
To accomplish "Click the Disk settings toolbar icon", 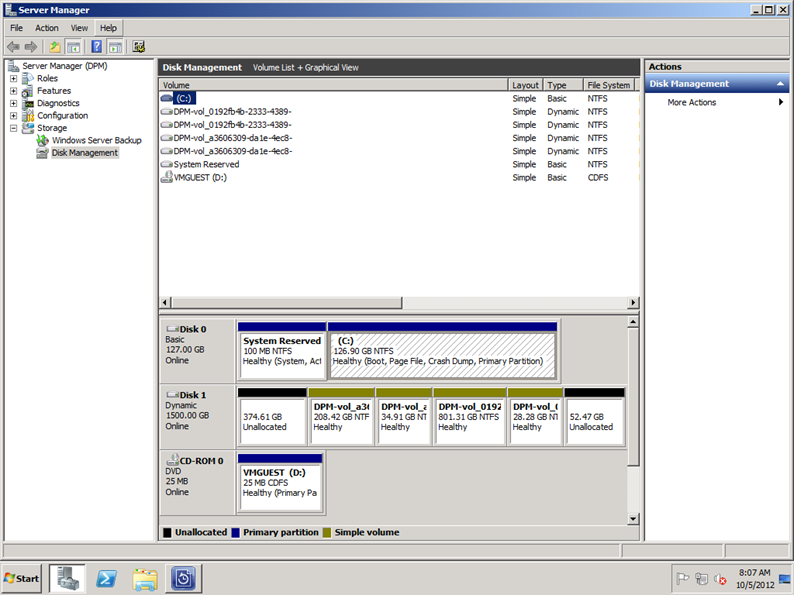I will tap(139, 47).
